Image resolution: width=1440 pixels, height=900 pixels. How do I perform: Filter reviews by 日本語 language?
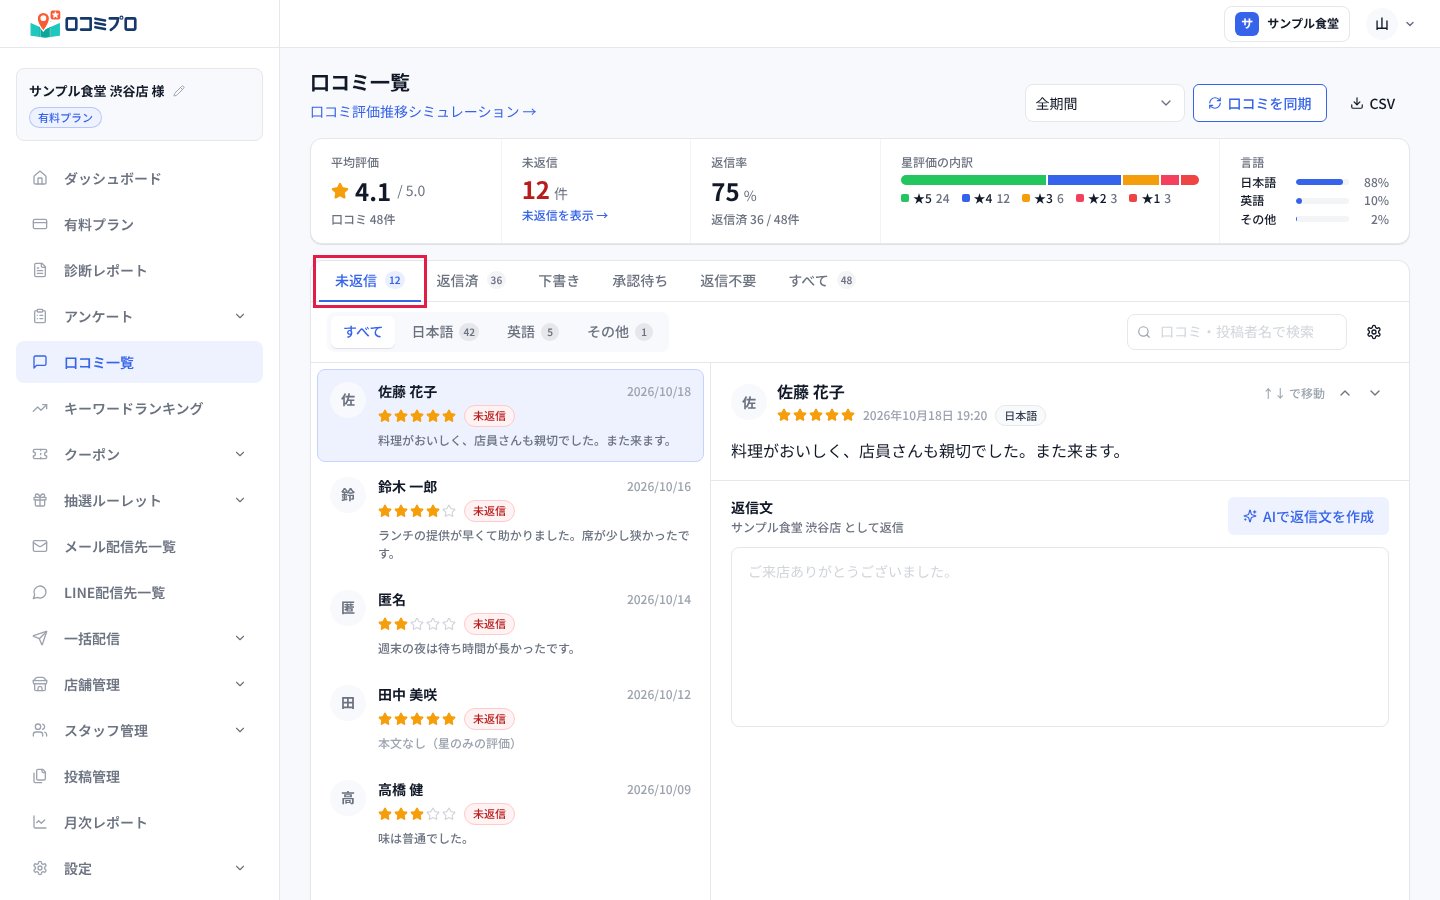pyautogui.click(x=445, y=332)
